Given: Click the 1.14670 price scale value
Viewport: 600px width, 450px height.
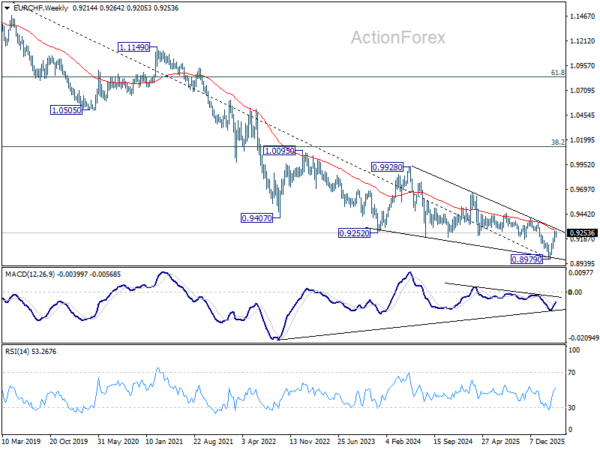Looking at the screenshot, I should coord(582,16).
